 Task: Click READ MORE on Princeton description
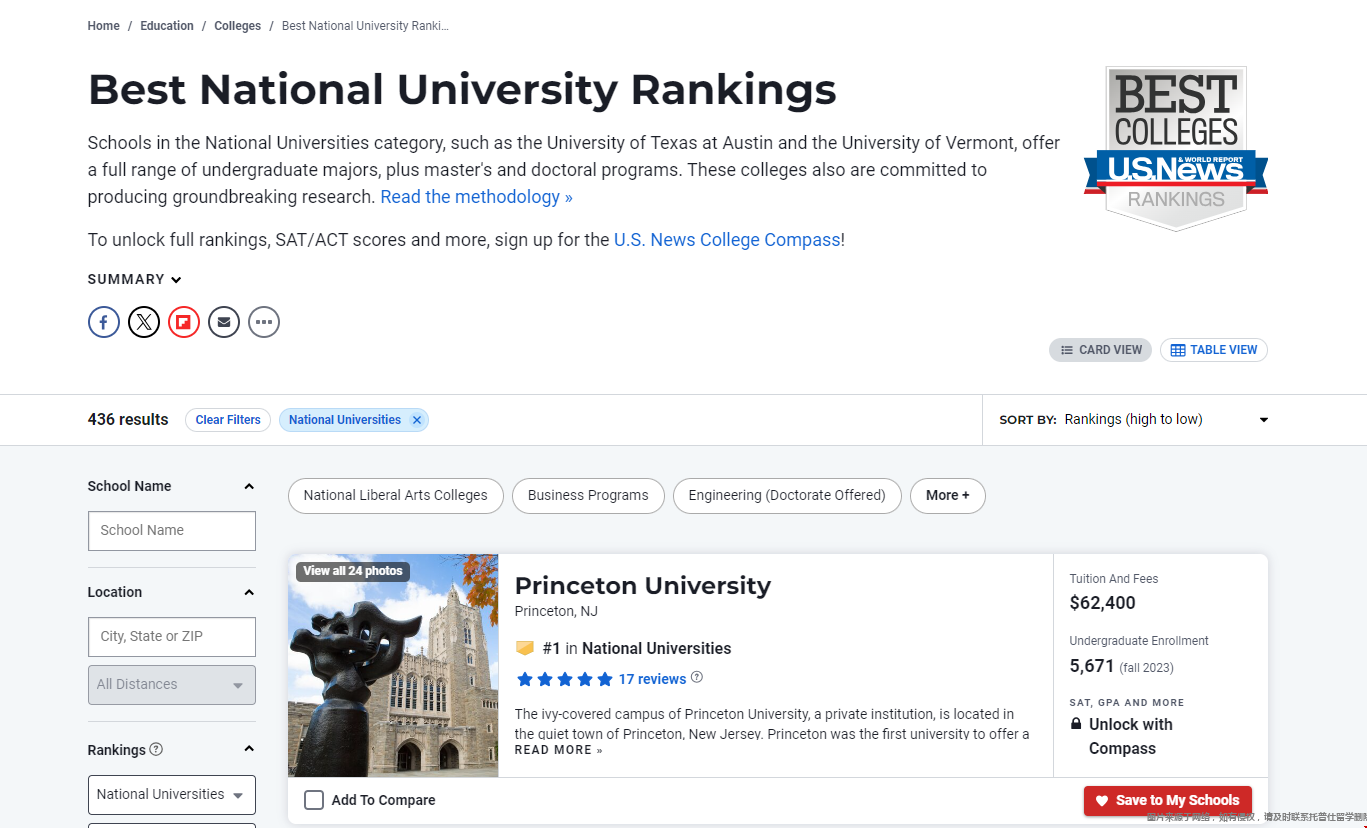pyautogui.click(x=559, y=750)
